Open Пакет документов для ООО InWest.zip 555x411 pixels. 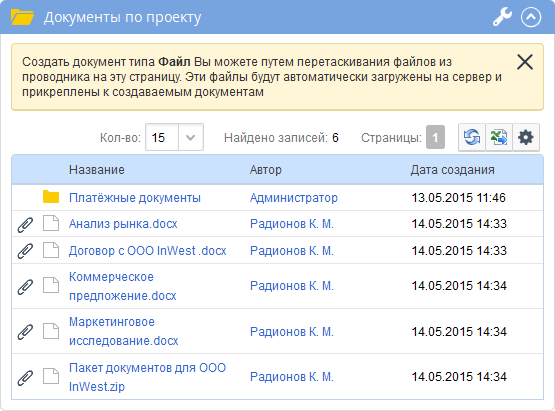(x=147, y=377)
